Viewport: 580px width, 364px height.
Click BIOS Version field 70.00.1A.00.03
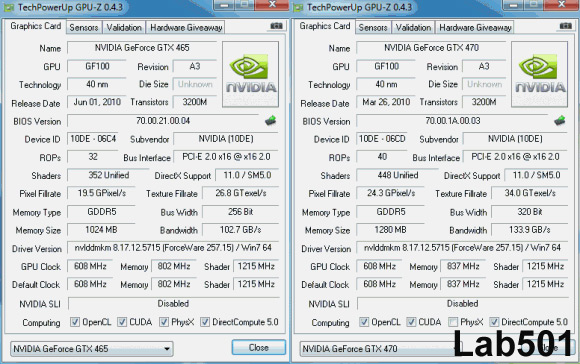tap(452, 121)
